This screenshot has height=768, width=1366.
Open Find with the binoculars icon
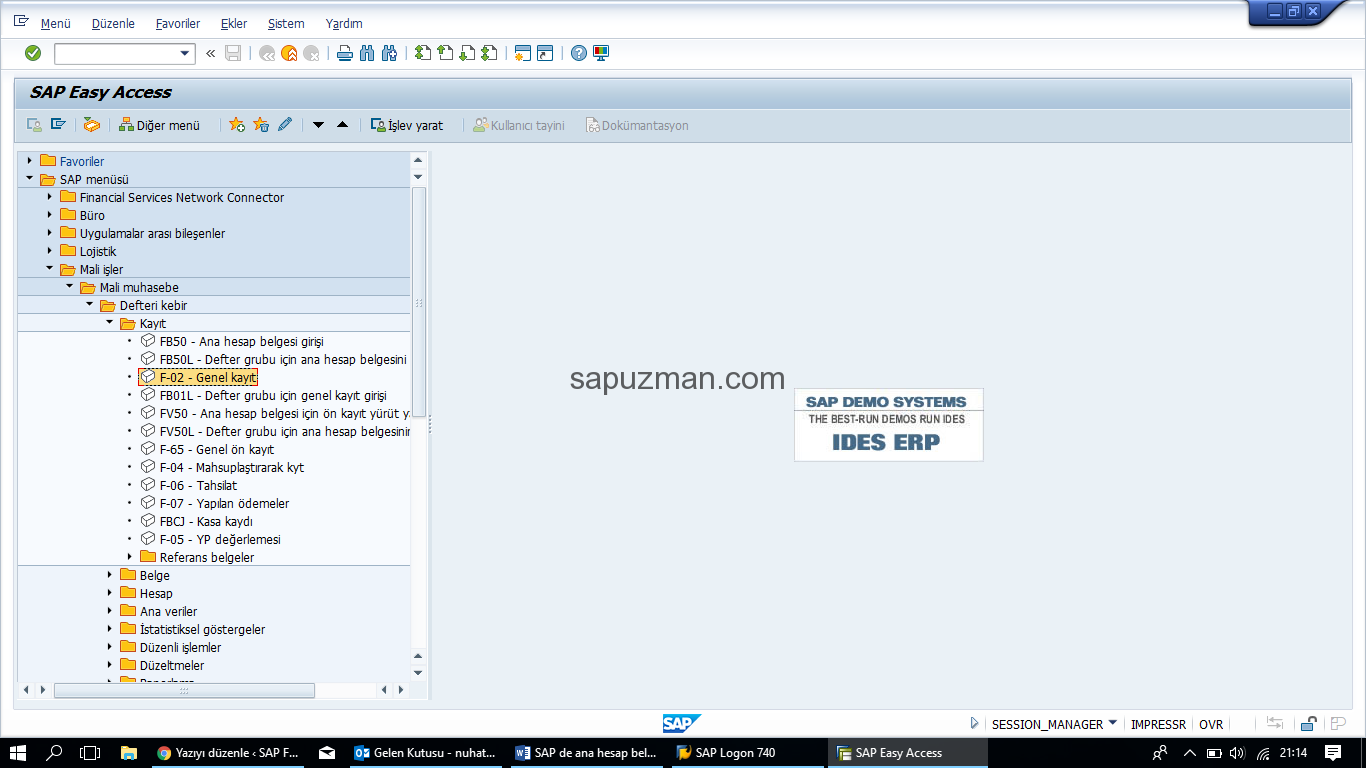tap(367, 53)
